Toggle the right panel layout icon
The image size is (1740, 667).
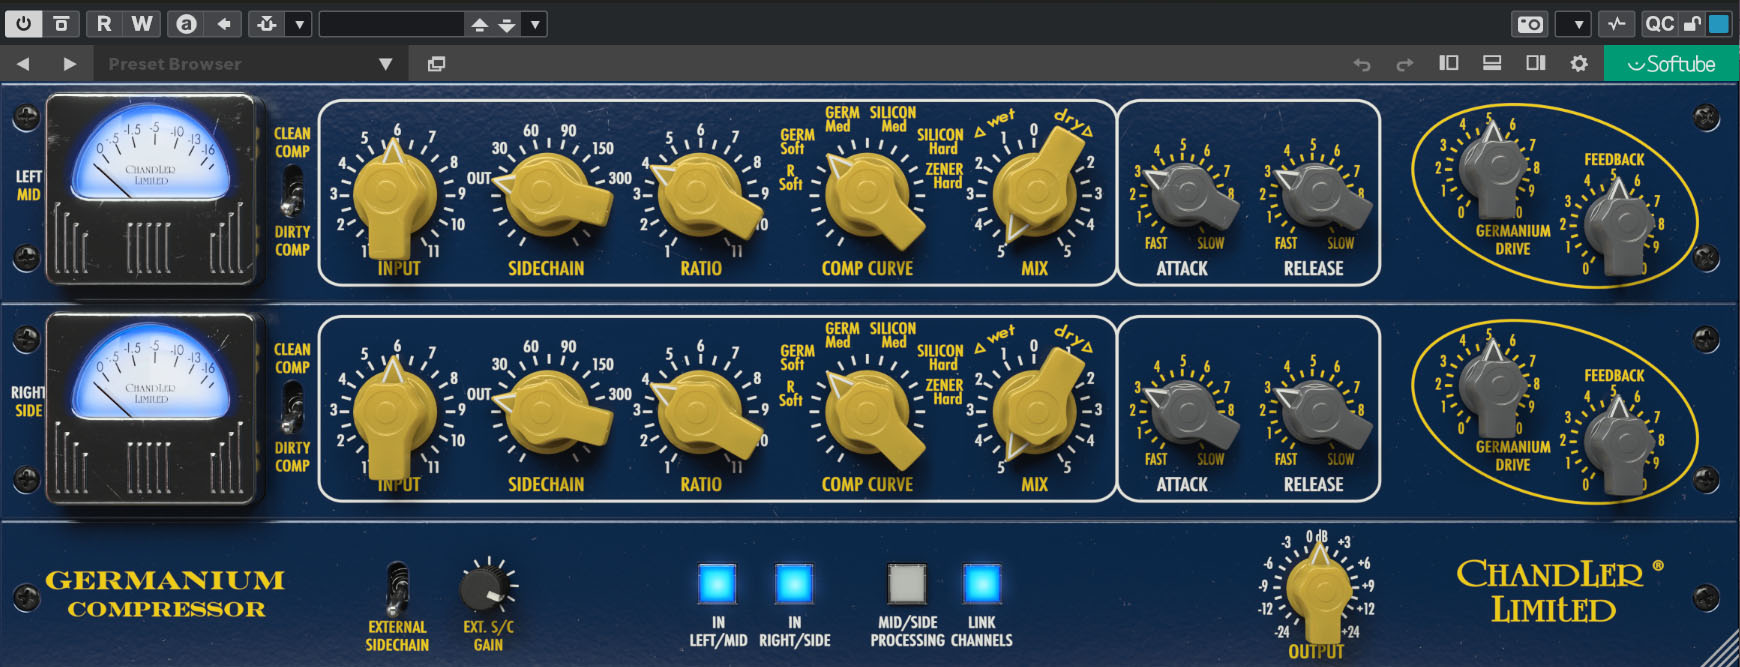[x=1536, y=63]
